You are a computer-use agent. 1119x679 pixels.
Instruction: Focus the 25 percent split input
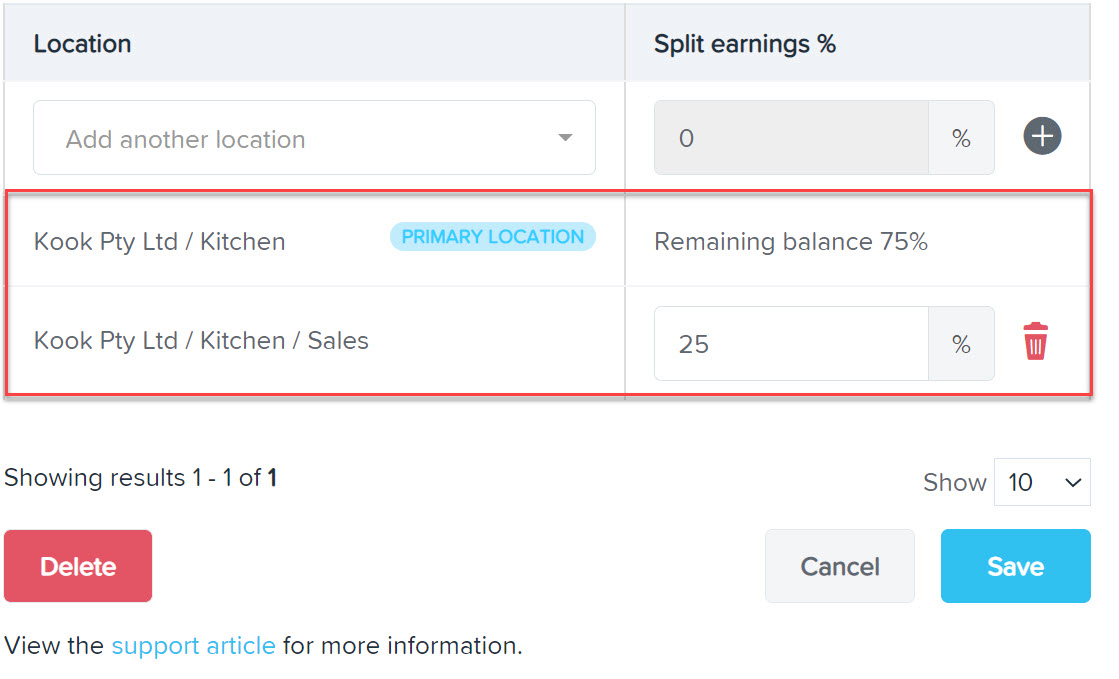791,343
